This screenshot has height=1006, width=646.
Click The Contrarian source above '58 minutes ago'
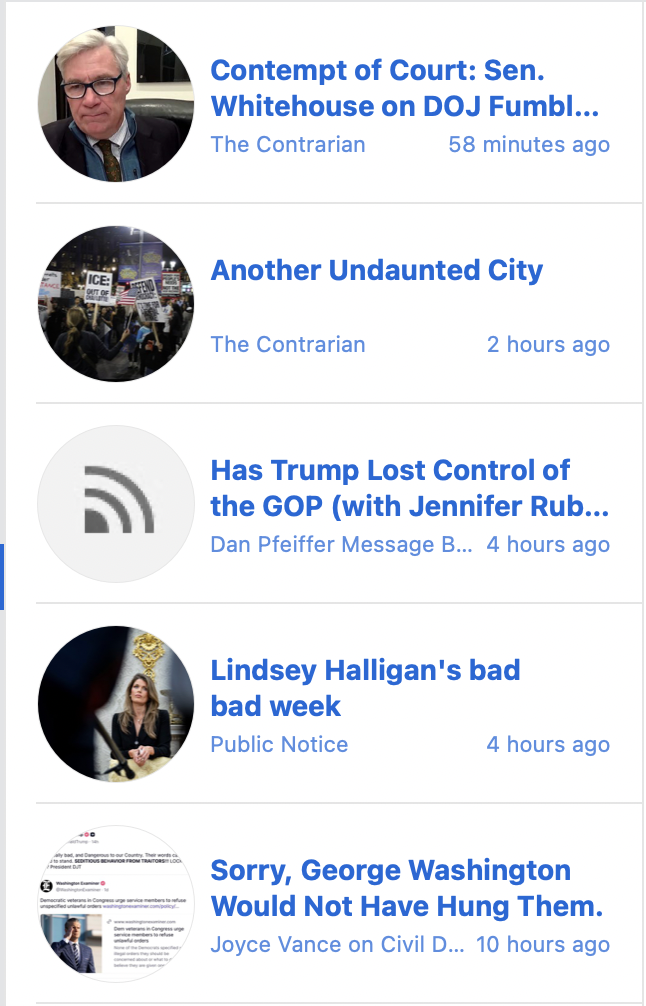click(x=288, y=144)
